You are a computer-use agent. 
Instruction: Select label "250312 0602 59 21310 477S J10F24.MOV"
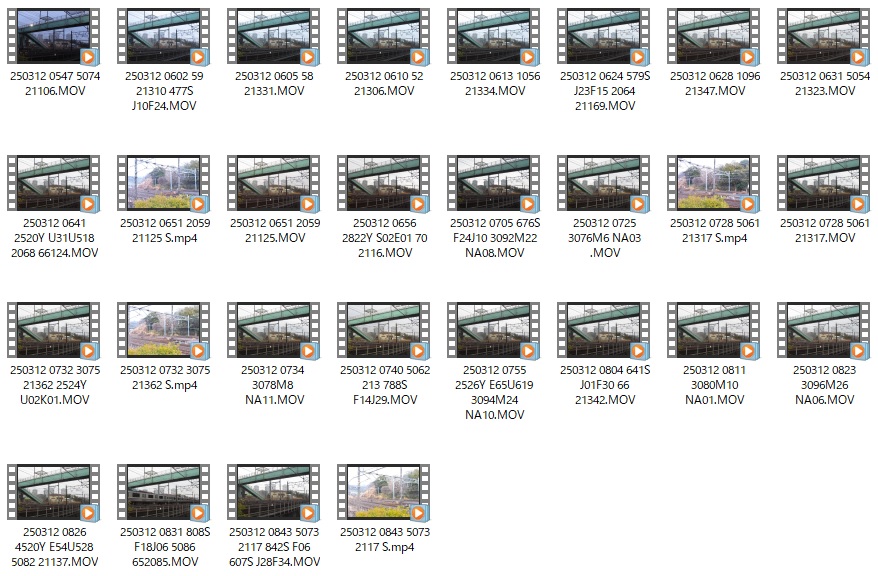tap(164, 91)
